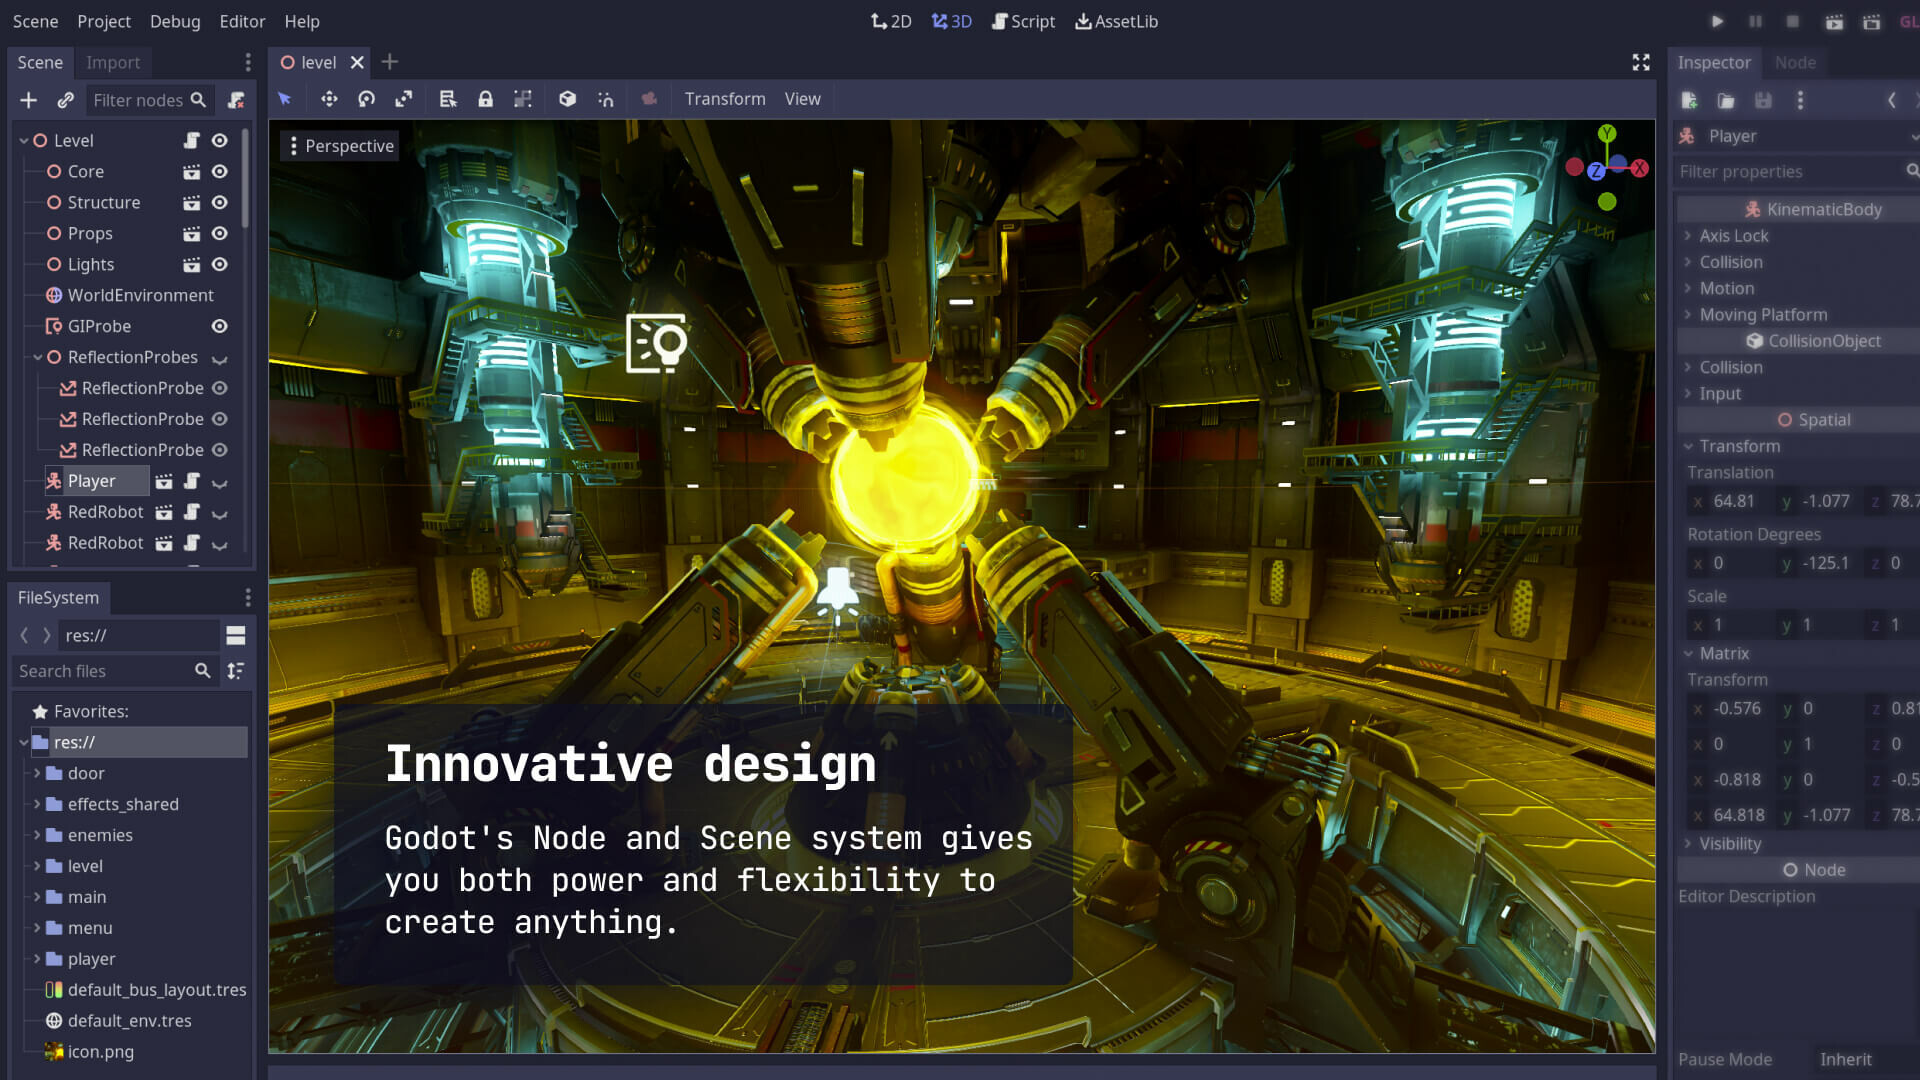Hide the Lights node in the scene tree
This screenshot has width=1920, height=1080.
pyautogui.click(x=219, y=264)
